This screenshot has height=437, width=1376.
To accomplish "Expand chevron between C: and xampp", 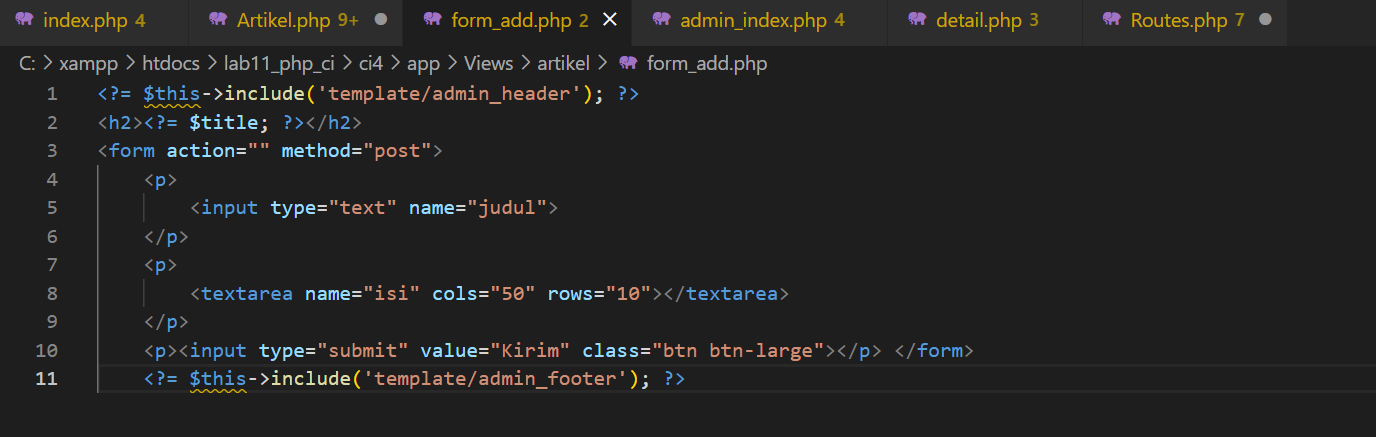I will click(48, 63).
